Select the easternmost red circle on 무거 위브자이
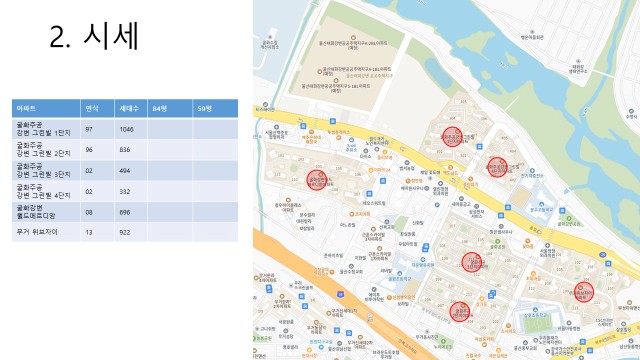 [584, 292]
